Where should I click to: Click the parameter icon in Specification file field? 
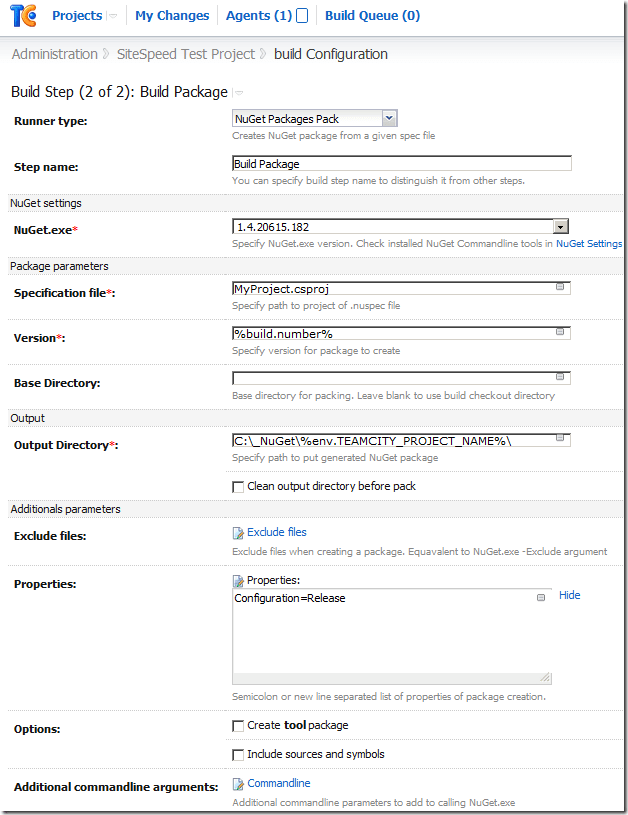click(560, 286)
